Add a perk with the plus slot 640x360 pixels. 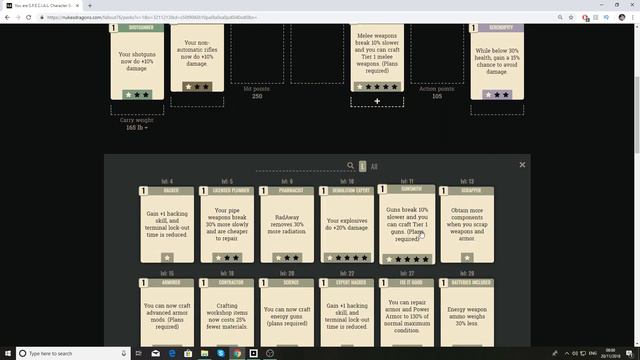pyautogui.click(x=377, y=101)
